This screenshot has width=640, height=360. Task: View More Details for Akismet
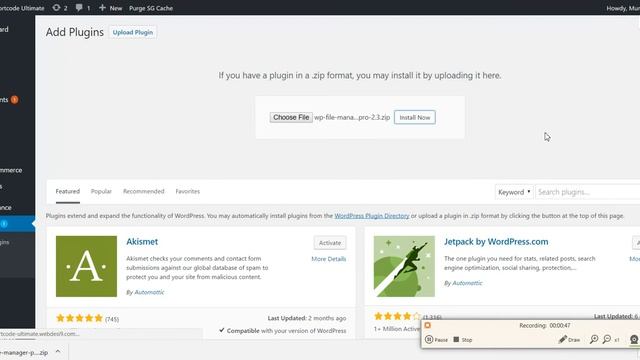(329, 259)
